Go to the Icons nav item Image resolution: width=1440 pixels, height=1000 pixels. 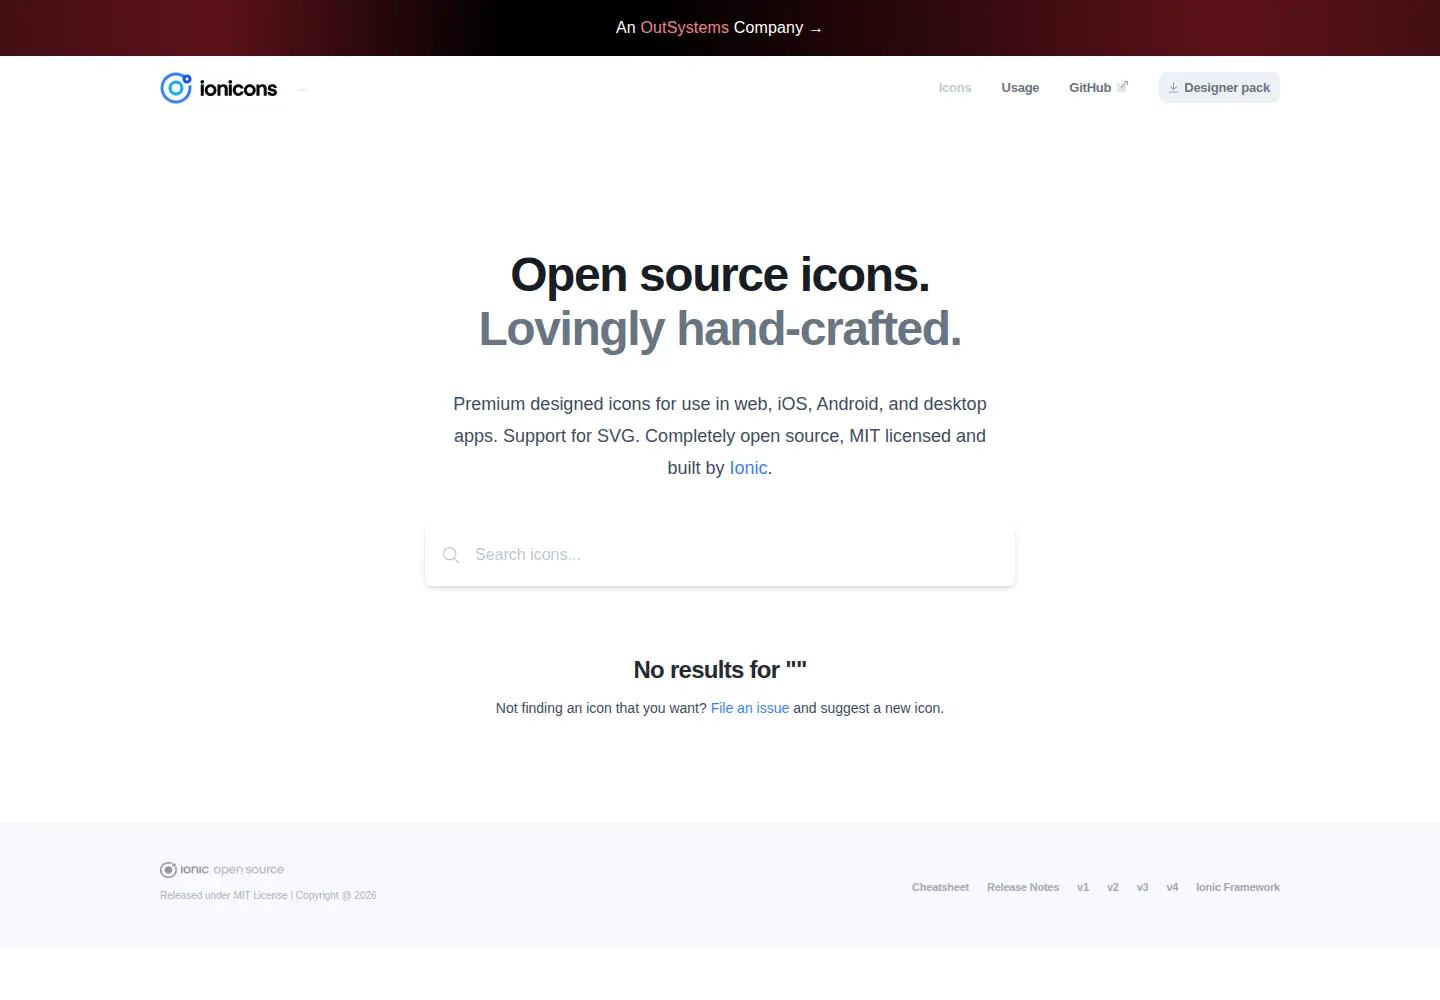(x=955, y=88)
